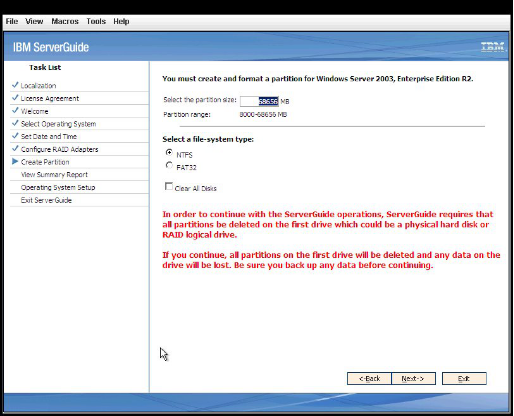Click the 'Select a file-system type' heading
514x416 pixels.
tap(208, 139)
